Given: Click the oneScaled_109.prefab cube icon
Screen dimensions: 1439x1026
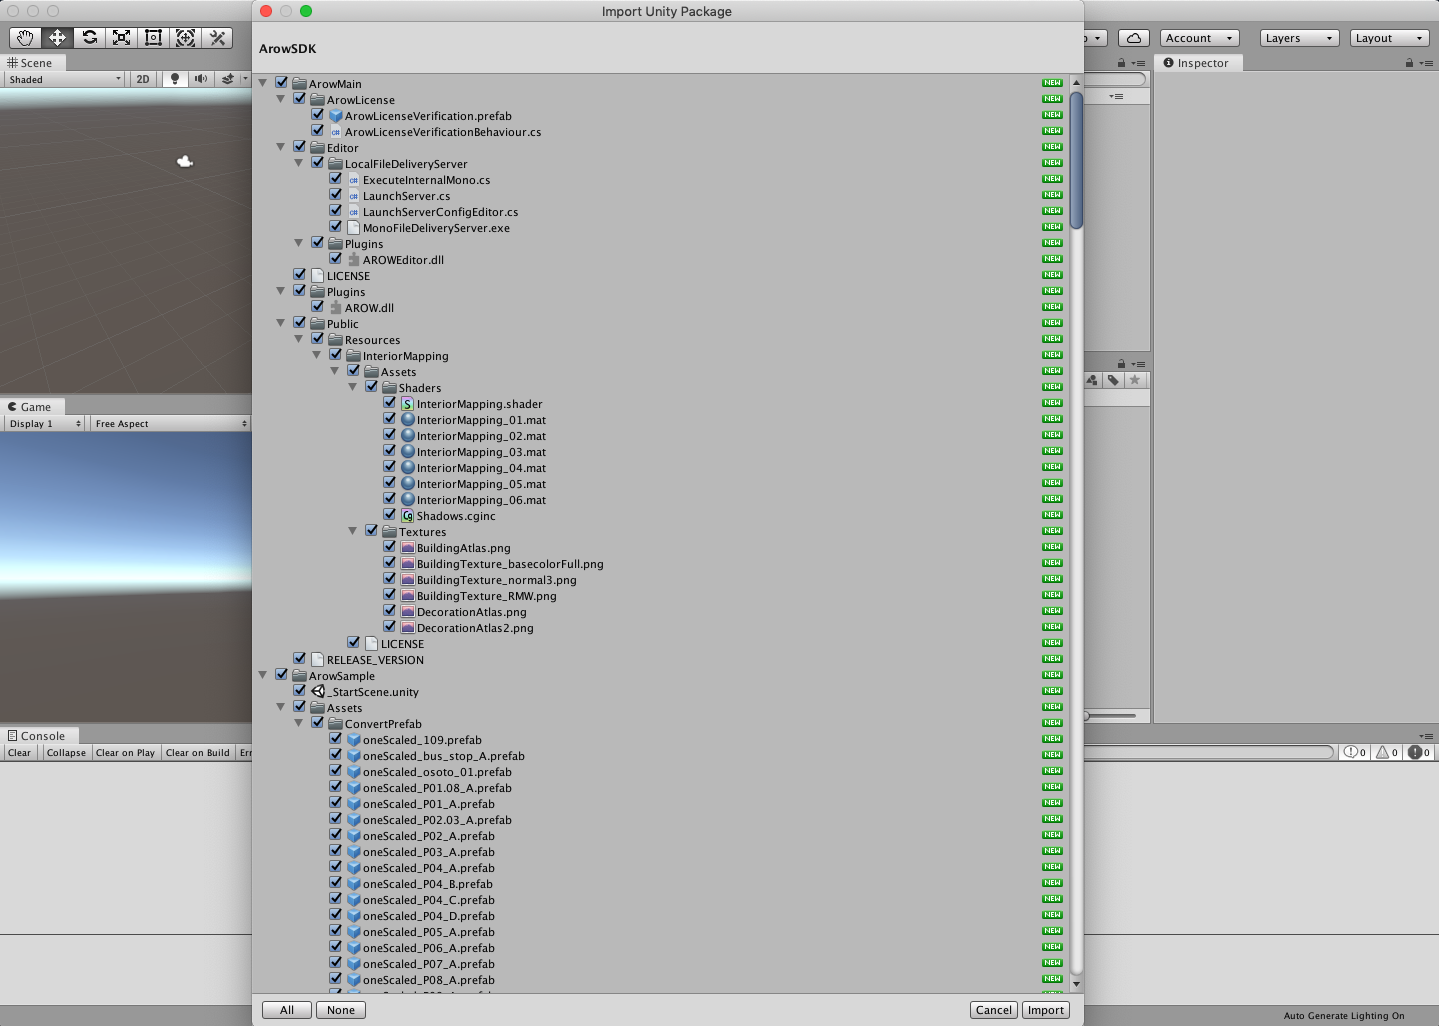Looking at the screenshot, I should [x=354, y=740].
